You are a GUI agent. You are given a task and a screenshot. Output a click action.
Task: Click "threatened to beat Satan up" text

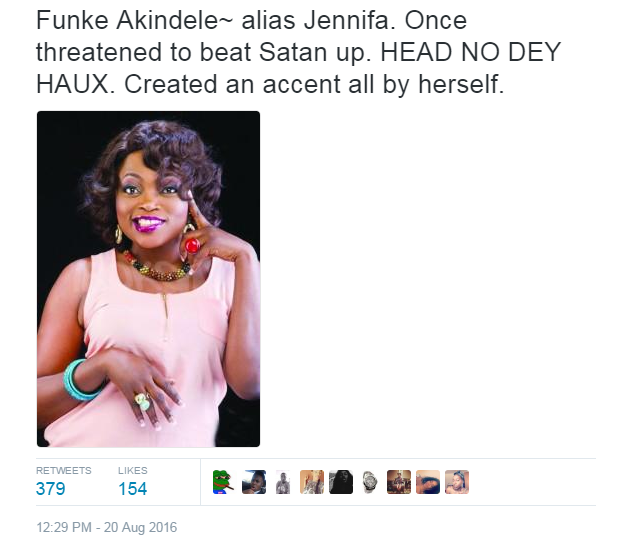tap(203, 52)
